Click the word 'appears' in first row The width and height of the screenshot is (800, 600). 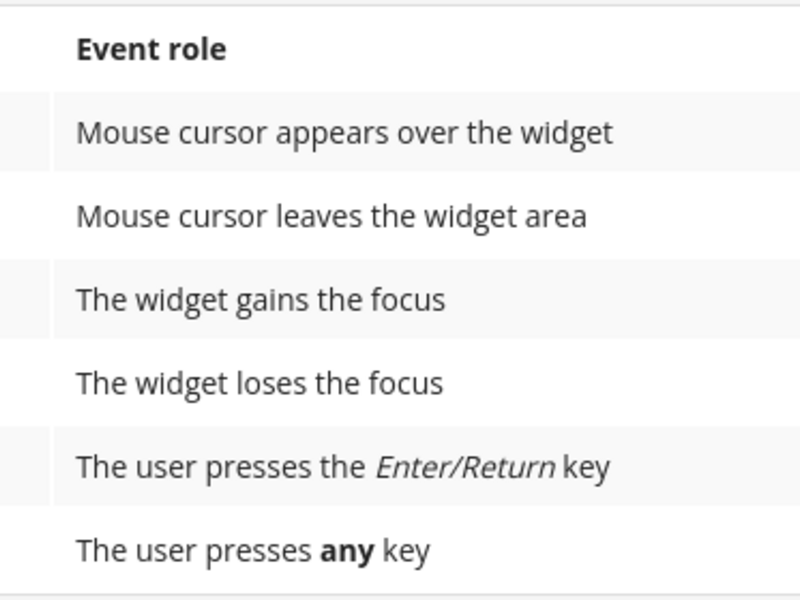coord(332,135)
